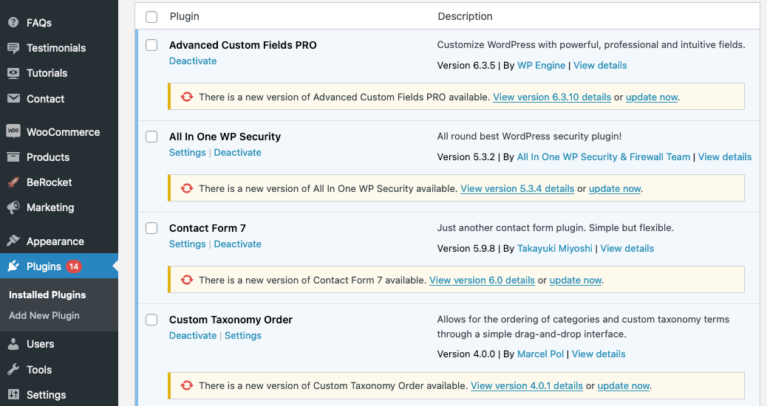Click the Marketing megaphone icon
The image size is (767, 406).
coord(13,208)
